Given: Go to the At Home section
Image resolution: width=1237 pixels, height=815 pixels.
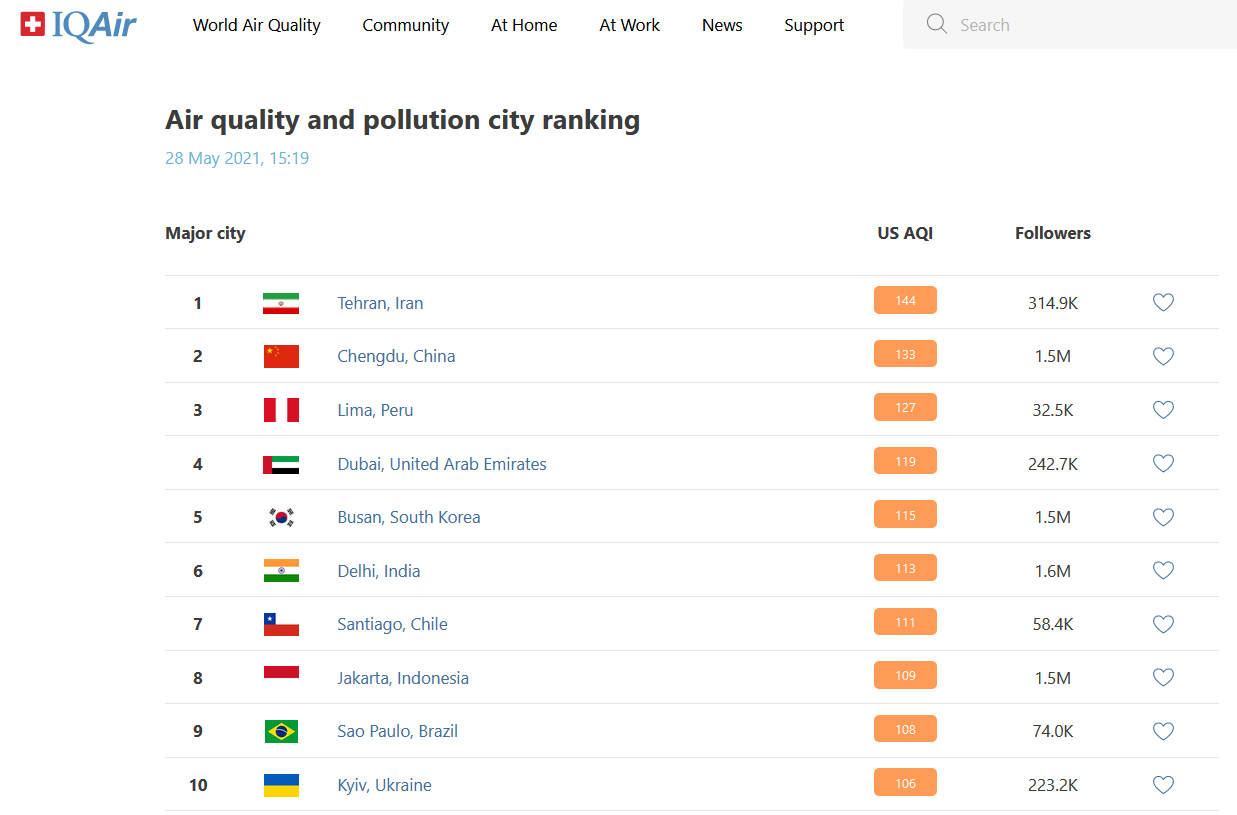Looking at the screenshot, I should pyautogui.click(x=524, y=25).
